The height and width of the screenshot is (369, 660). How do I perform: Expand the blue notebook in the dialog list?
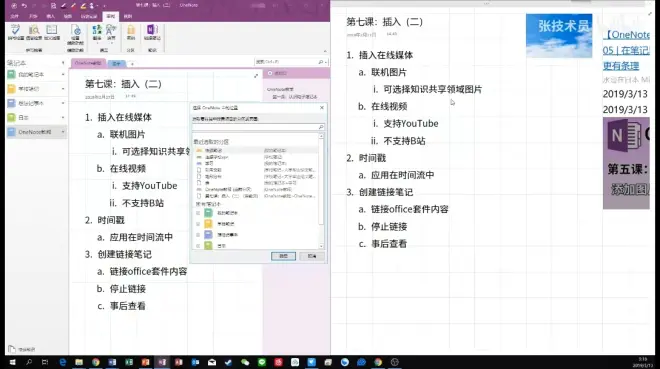coord(198,235)
